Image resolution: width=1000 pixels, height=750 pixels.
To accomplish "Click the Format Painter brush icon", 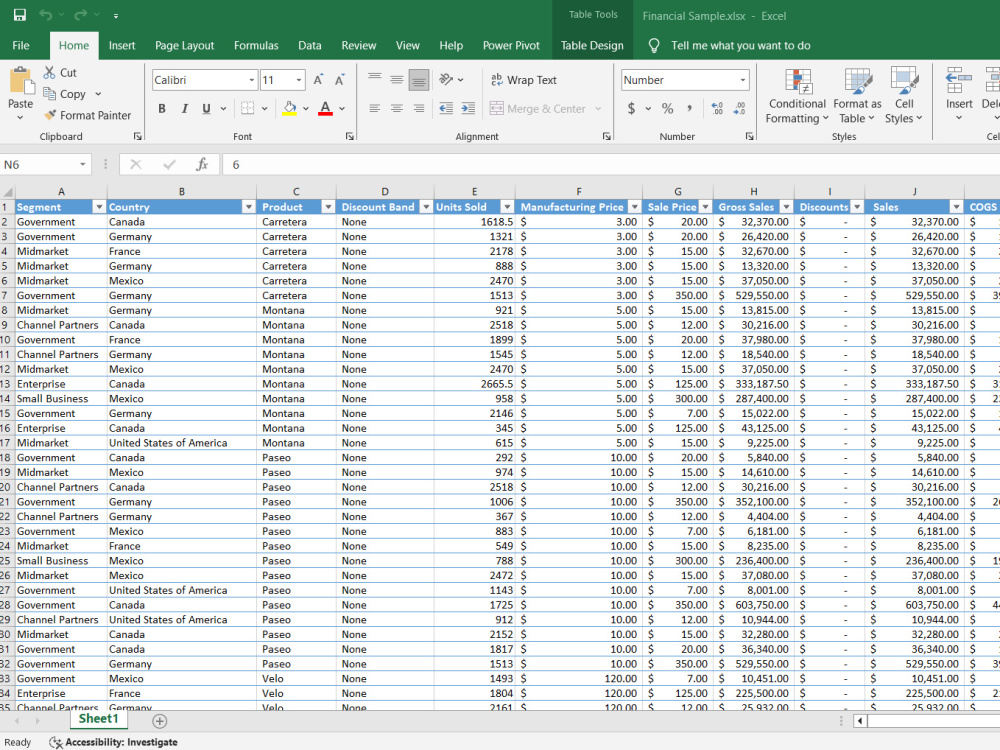I will (x=50, y=115).
